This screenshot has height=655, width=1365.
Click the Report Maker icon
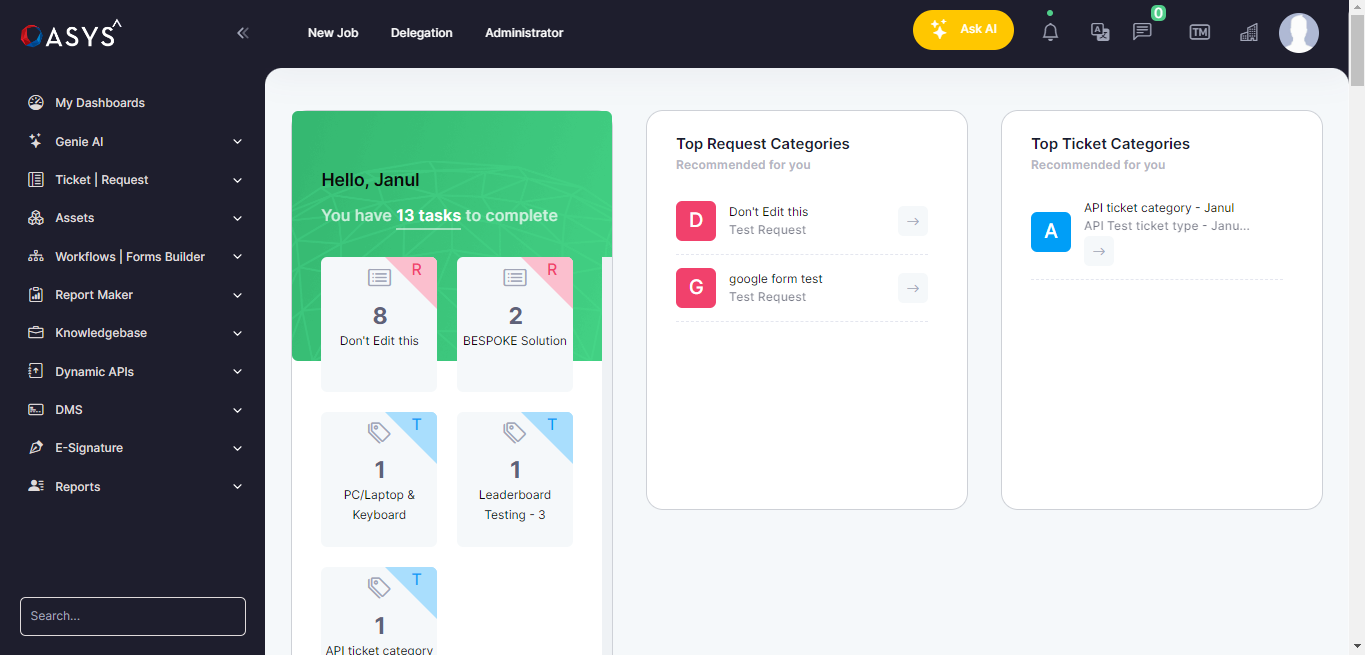36,295
